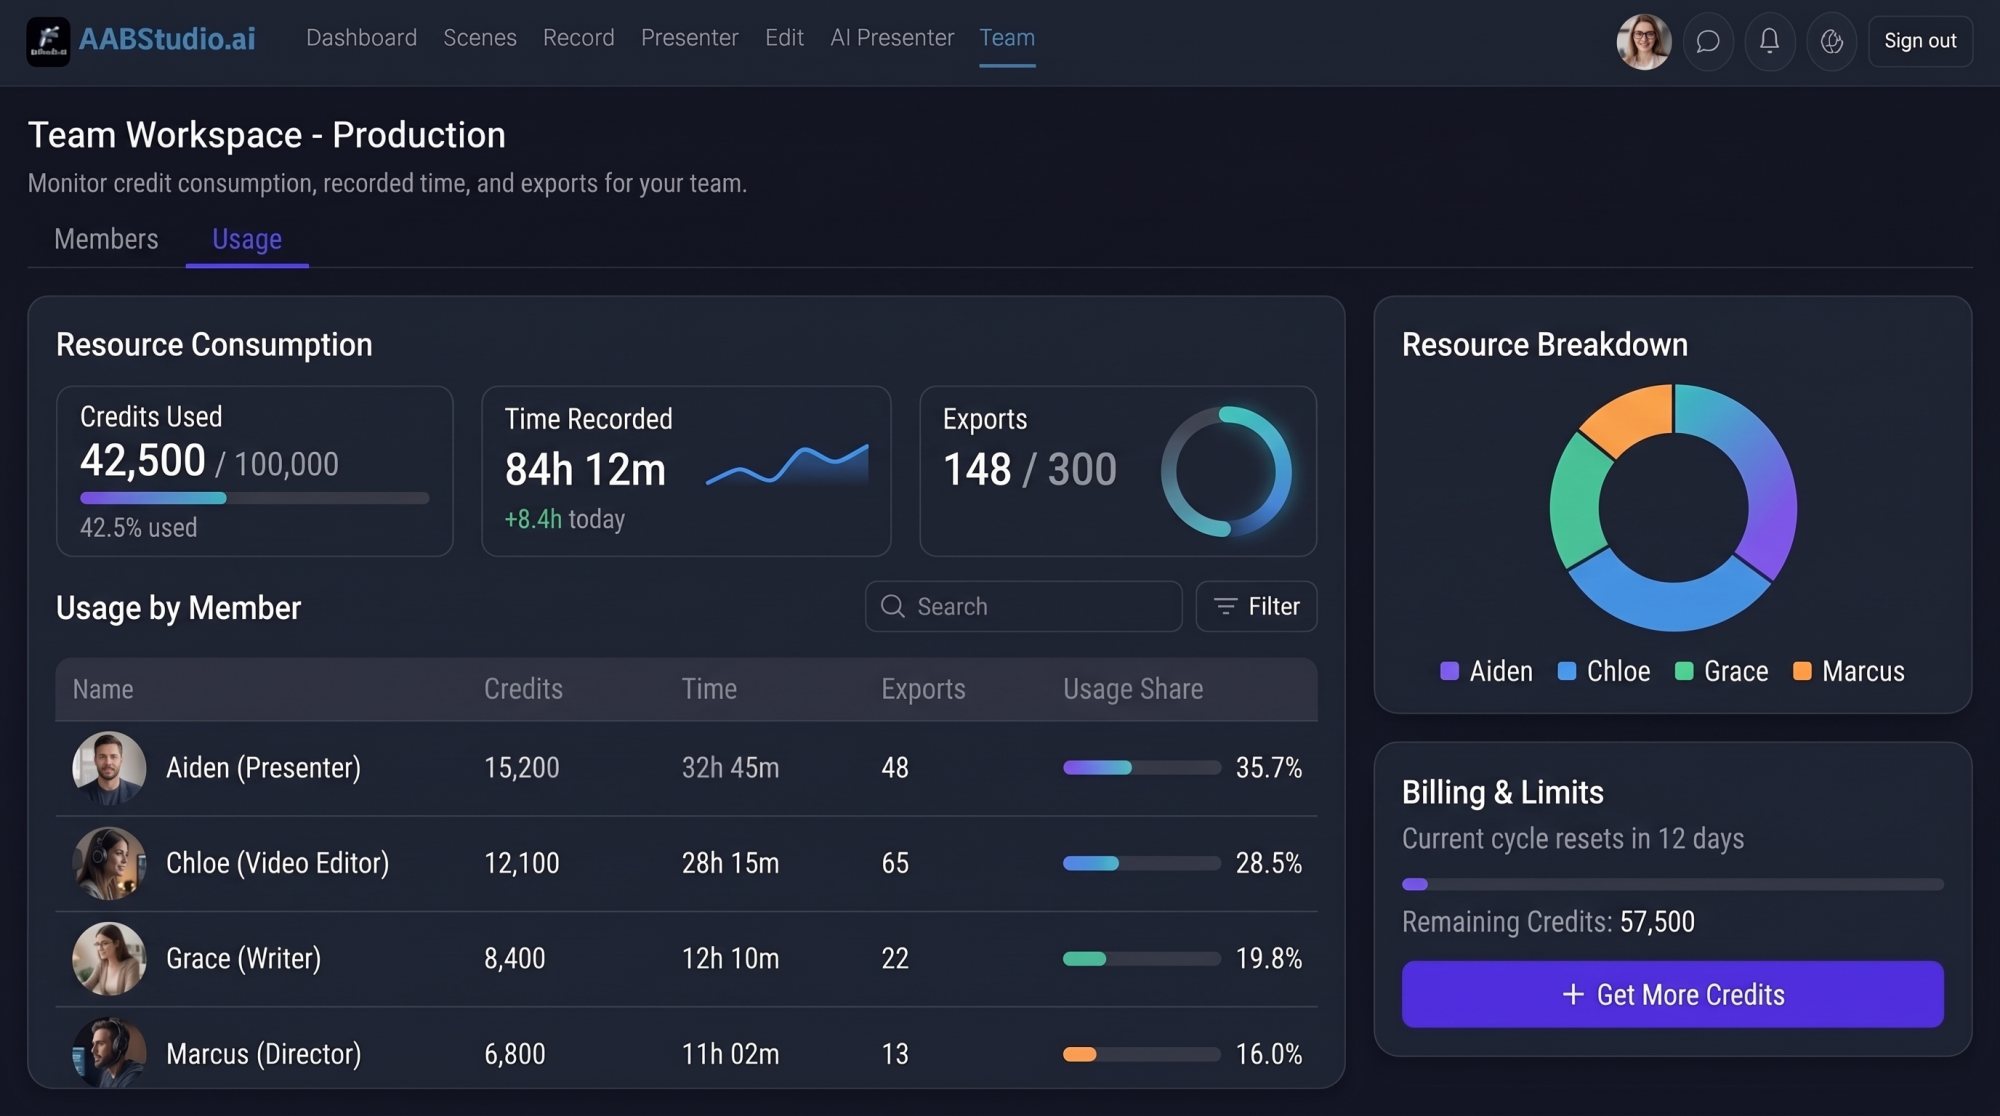Open the chat messages icon

pos(1708,41)
